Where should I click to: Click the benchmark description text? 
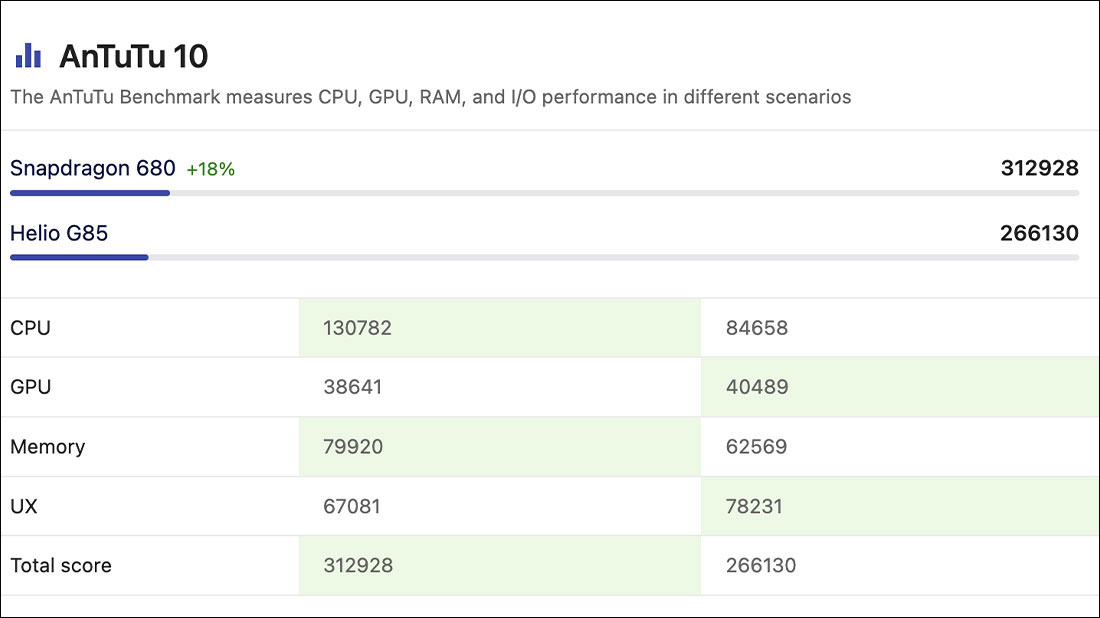(x=430, y=98)
